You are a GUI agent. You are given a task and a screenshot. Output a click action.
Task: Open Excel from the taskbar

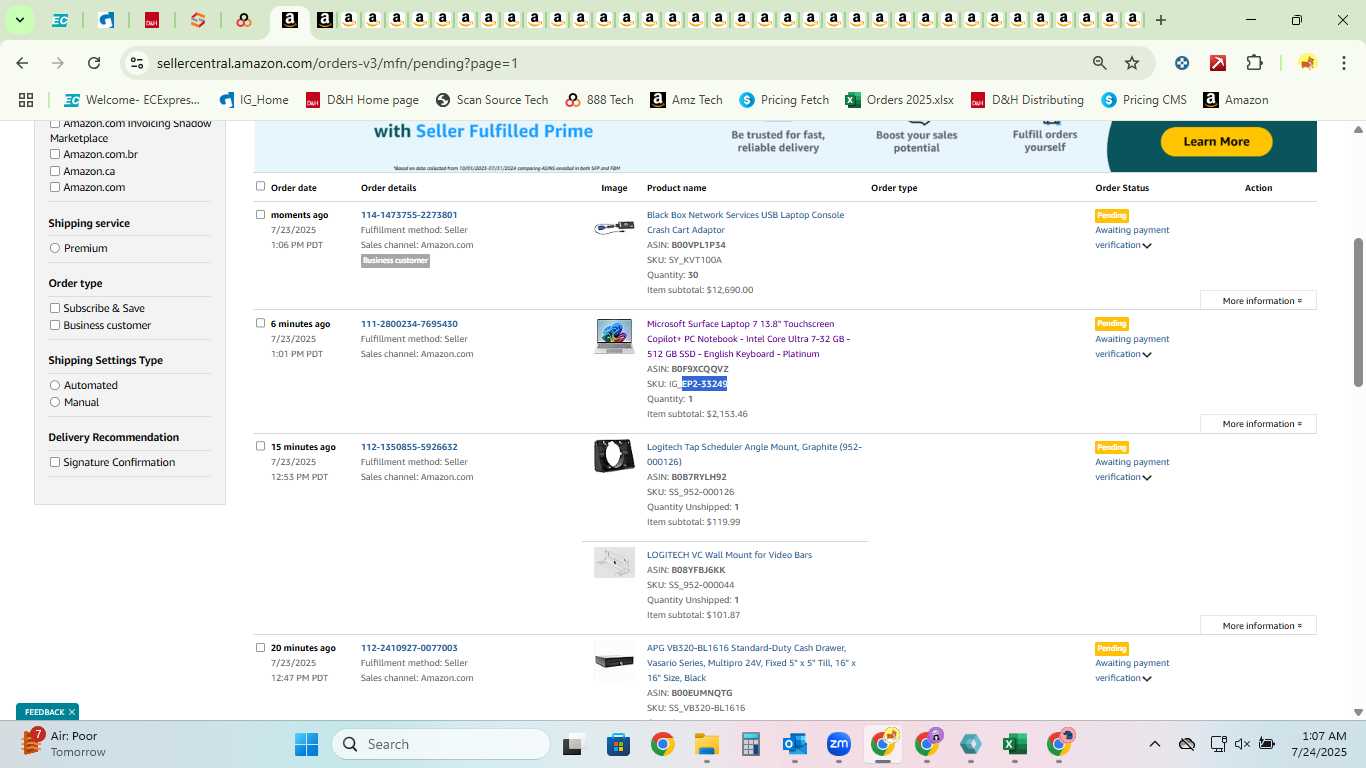pos(1014,744)
